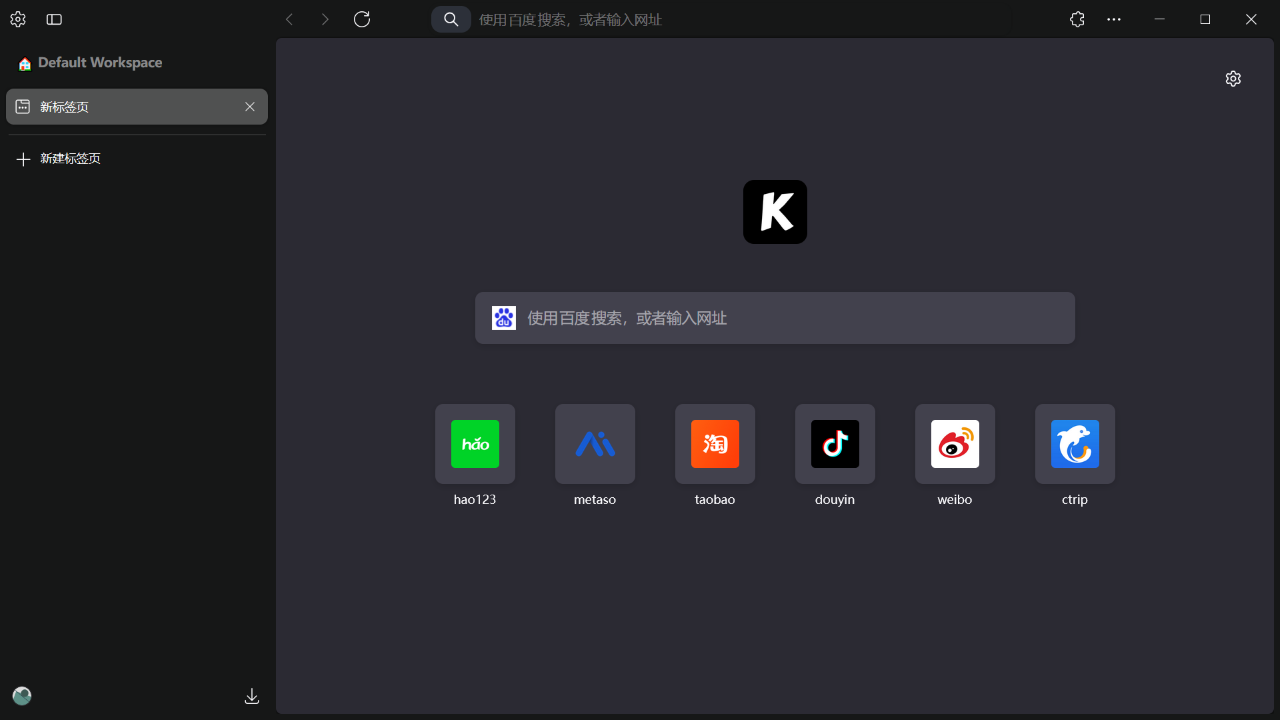Click the Baidu logo in the search bar

pos(504,317)
